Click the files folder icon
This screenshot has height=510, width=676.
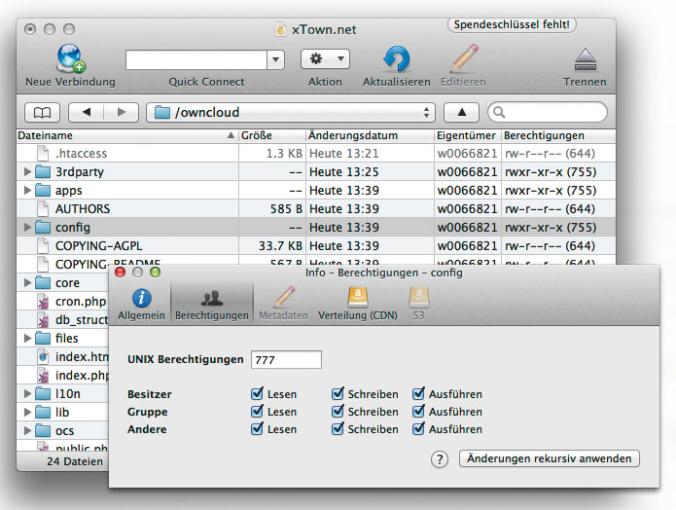(x=43, y=338)
